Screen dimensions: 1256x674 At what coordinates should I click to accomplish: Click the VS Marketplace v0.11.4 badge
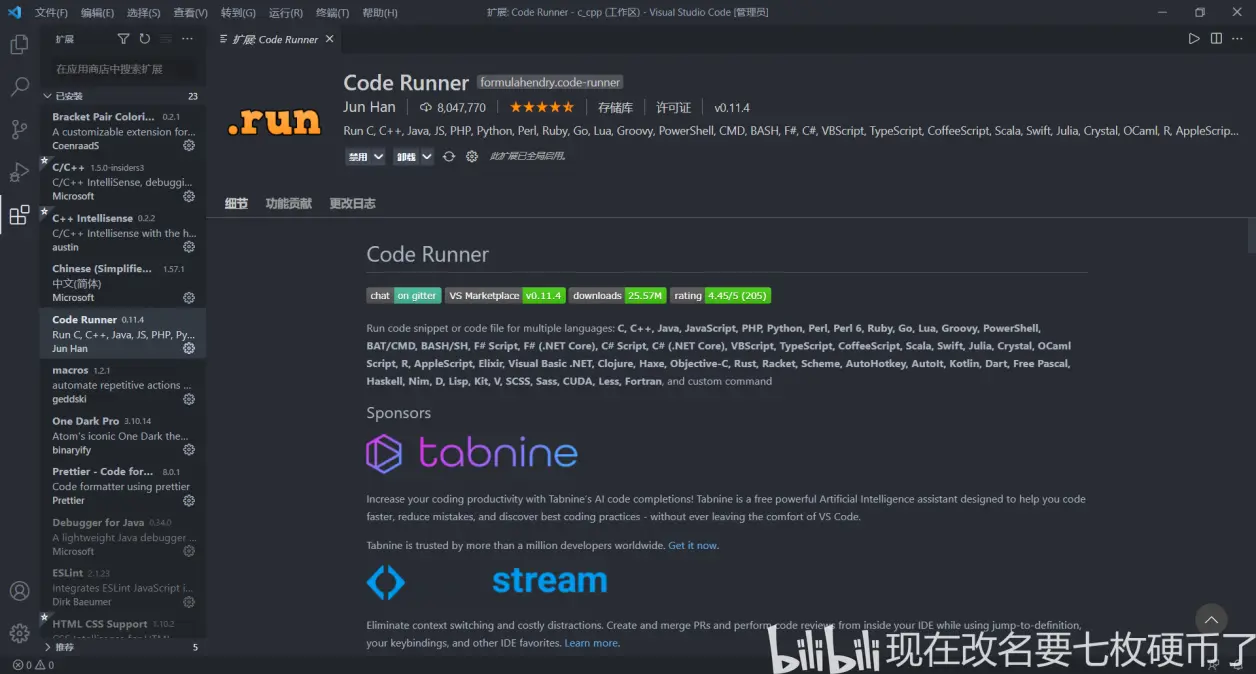point(505,295)
